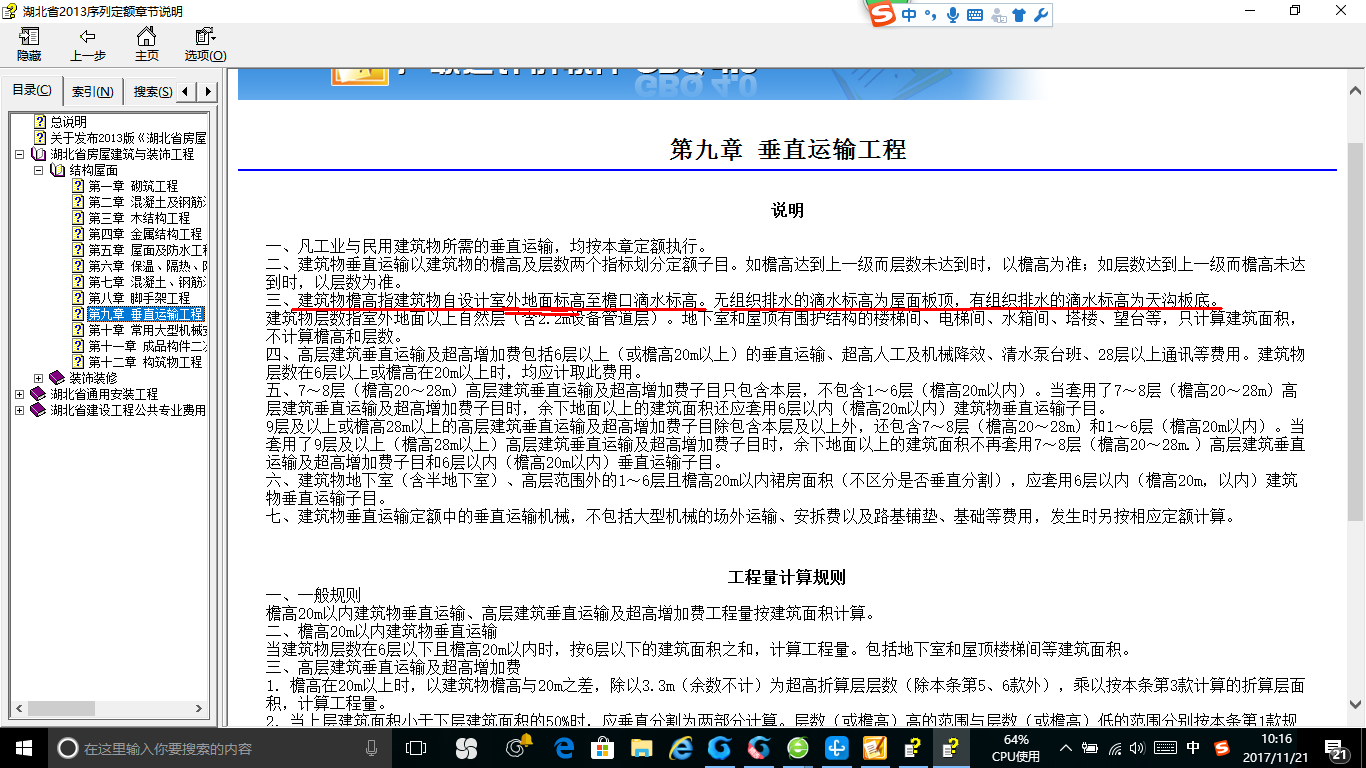This screenshot has height=768, width=1366.
Task: Select 第五章 屋面及防水工程 topic
Action: (x=147, y=250)
